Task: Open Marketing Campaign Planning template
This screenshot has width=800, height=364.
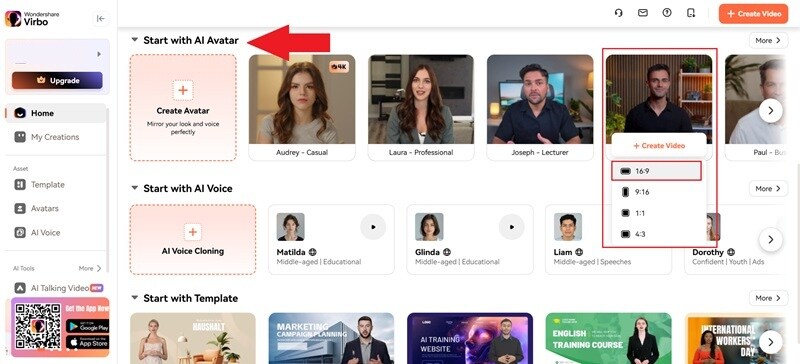Action: coord(331,338)
